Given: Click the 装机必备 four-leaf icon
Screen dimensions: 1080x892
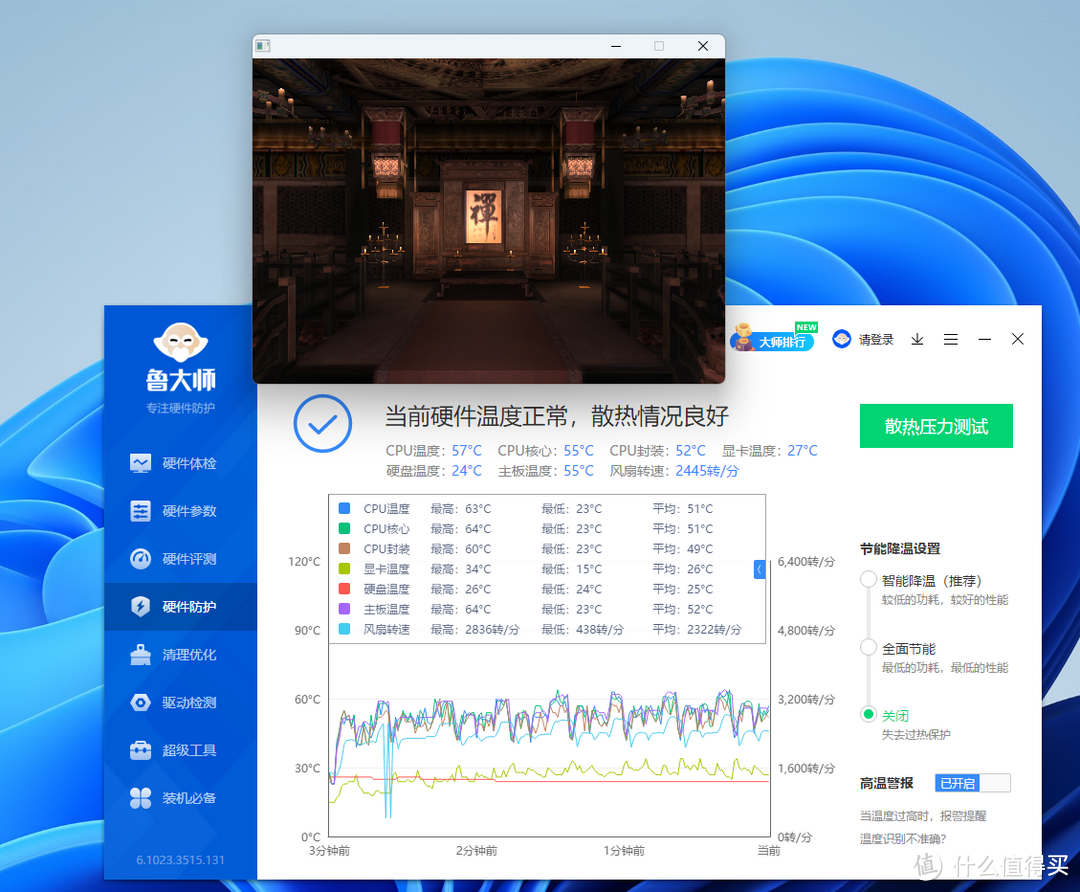Looking at the screenshot, I should [141, 798].
